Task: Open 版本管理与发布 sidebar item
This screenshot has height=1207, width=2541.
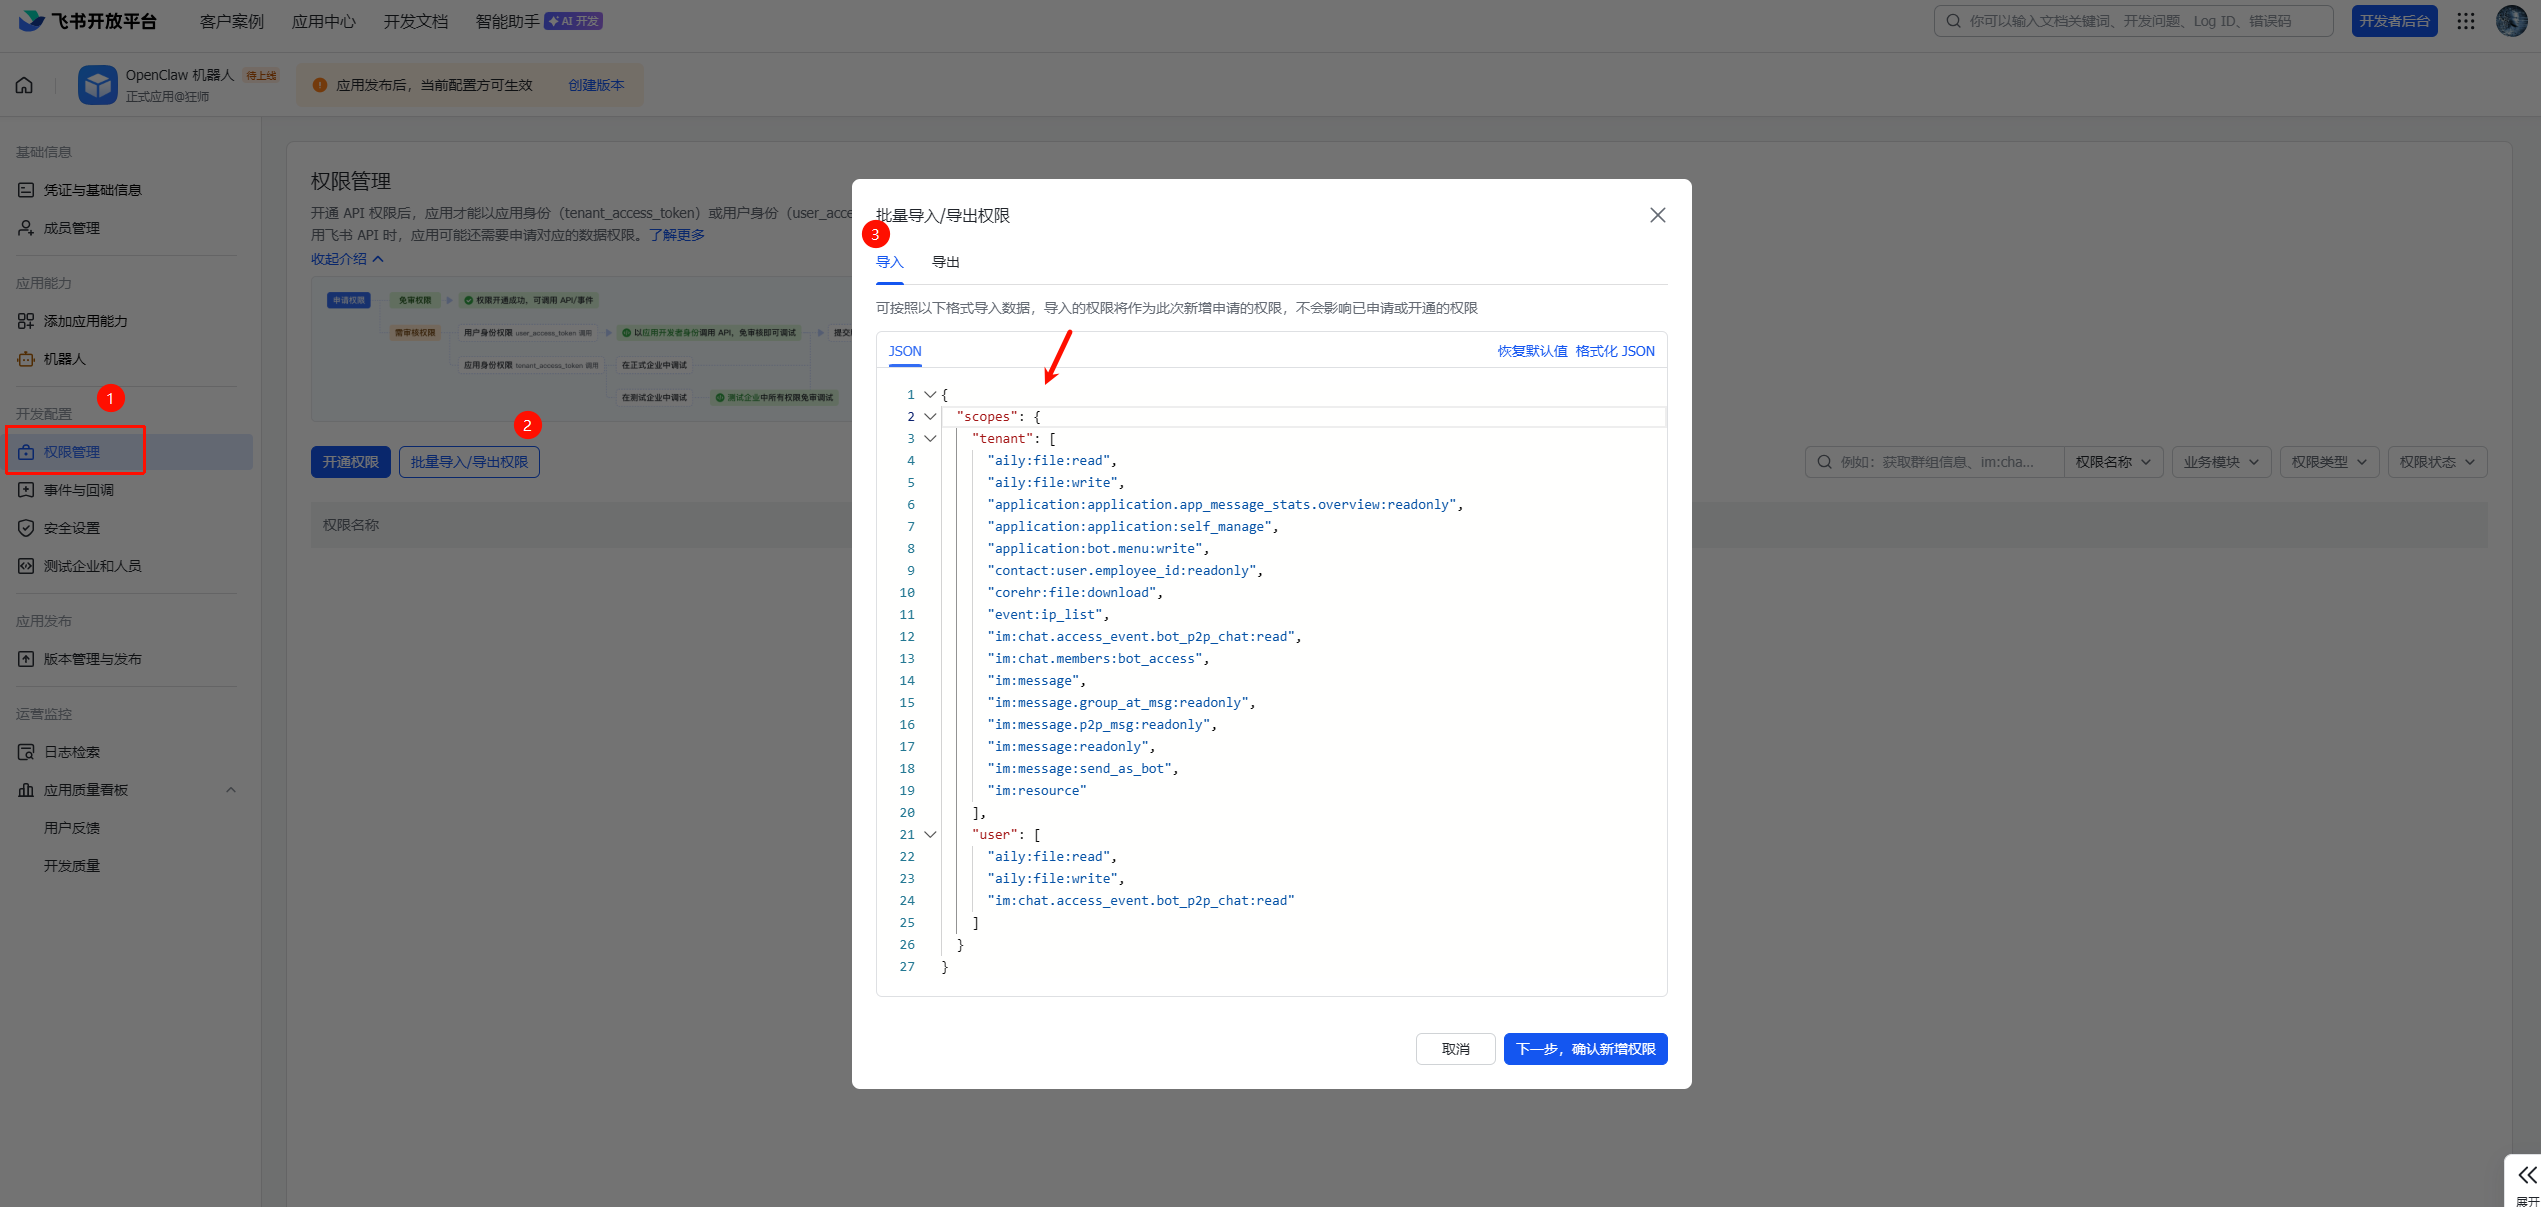Action: pos(92,659)
